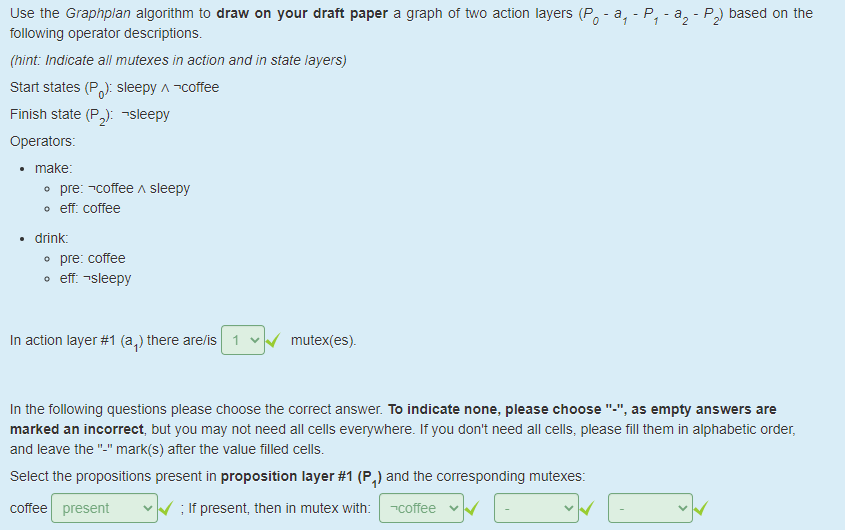
Task: Click the green checkmark beside mutex count dropdown
Action: [x=273, y=340]
